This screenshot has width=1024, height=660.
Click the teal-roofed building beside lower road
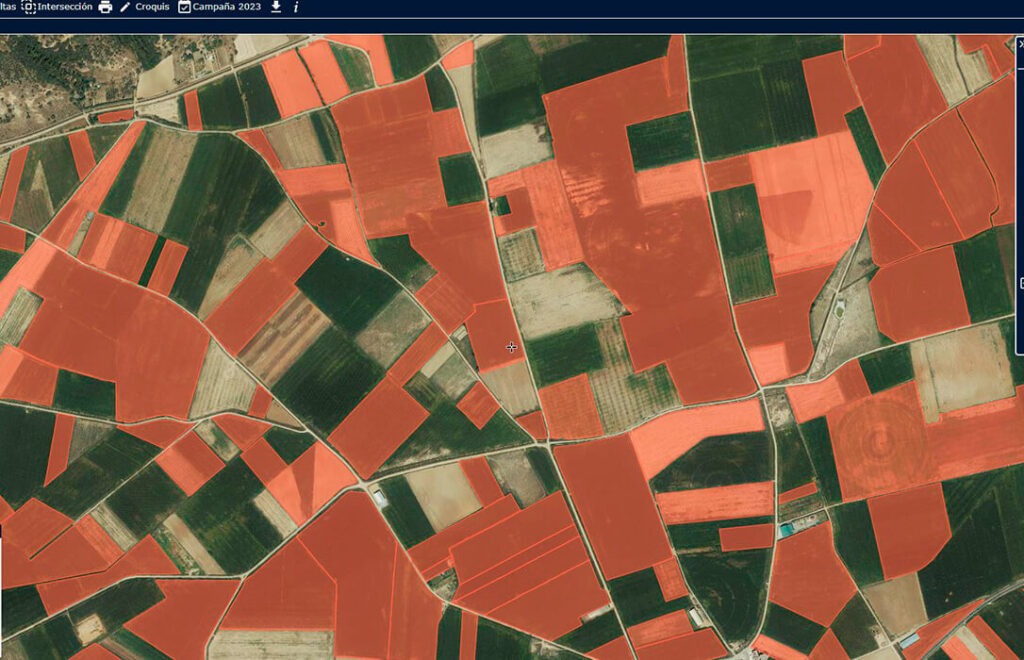[x=787, y=529]
